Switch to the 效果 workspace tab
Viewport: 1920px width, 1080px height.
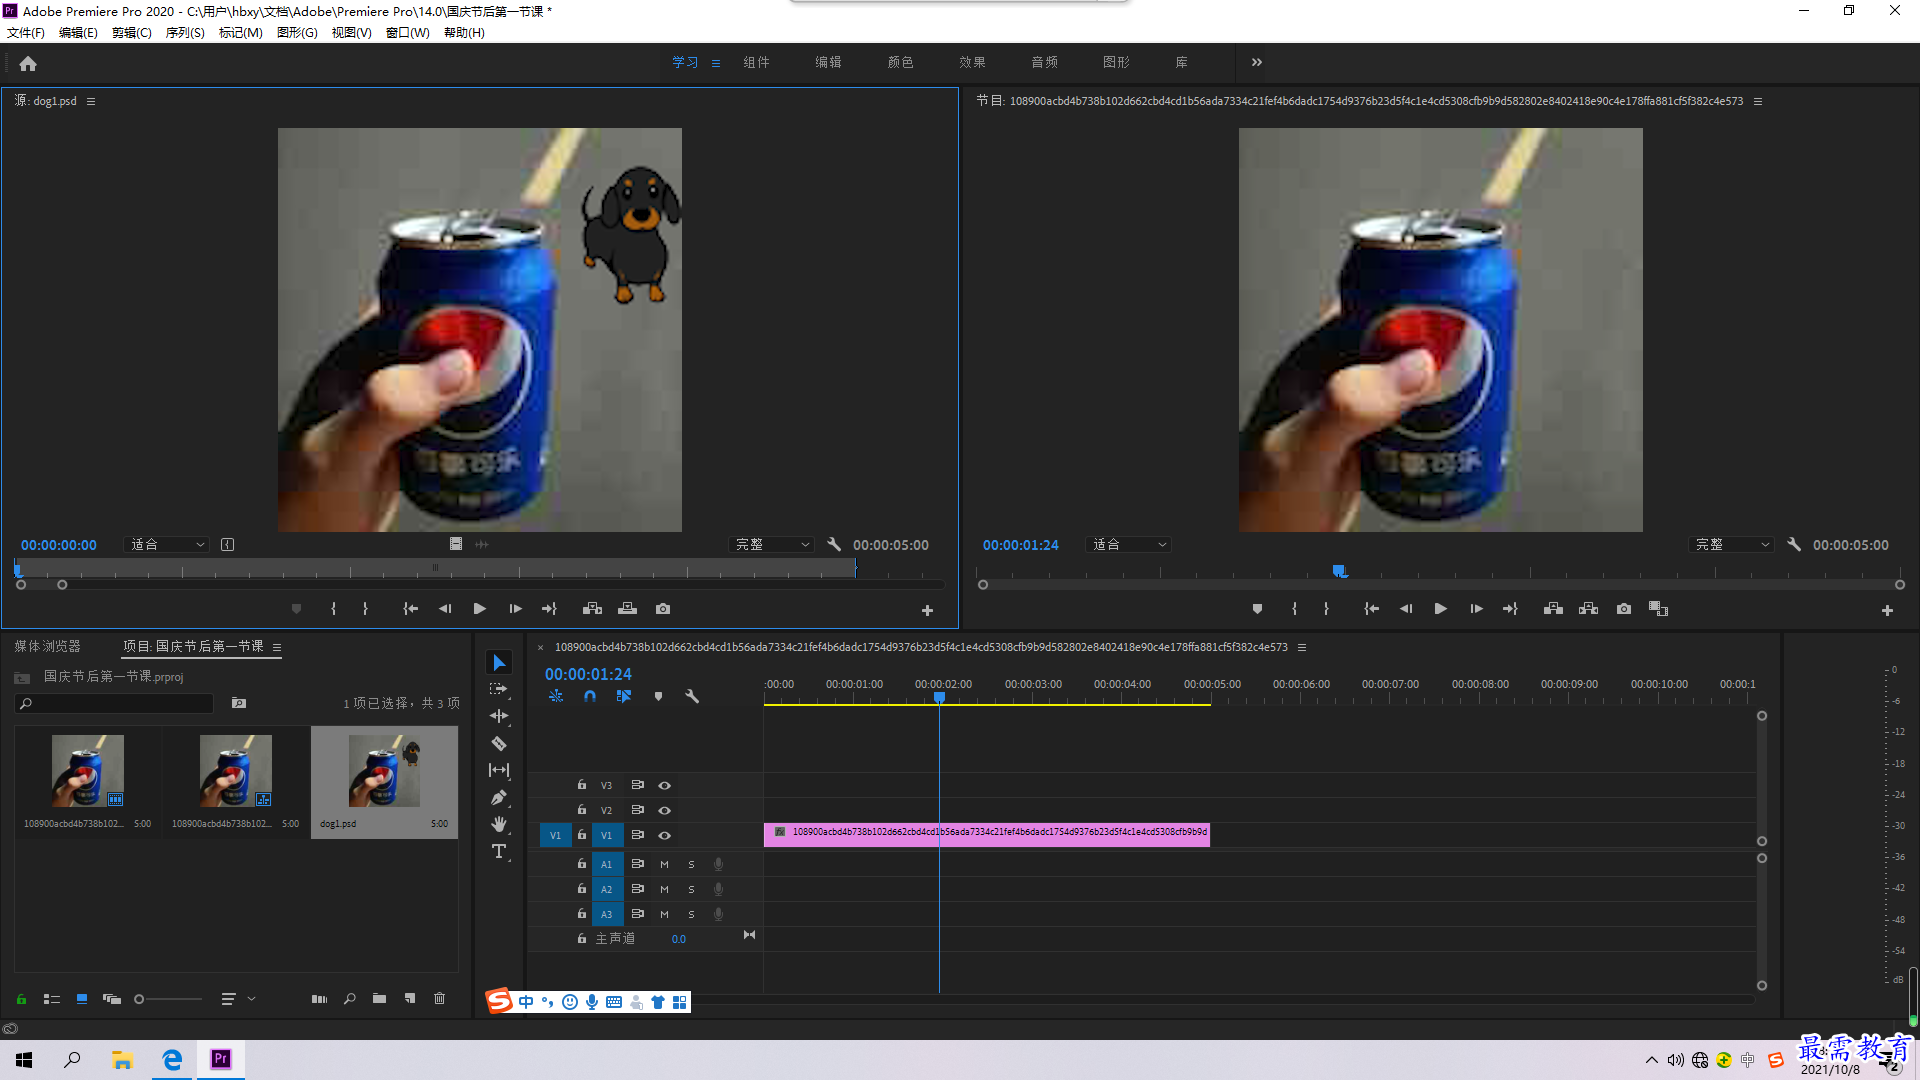[x=972, y=62]
